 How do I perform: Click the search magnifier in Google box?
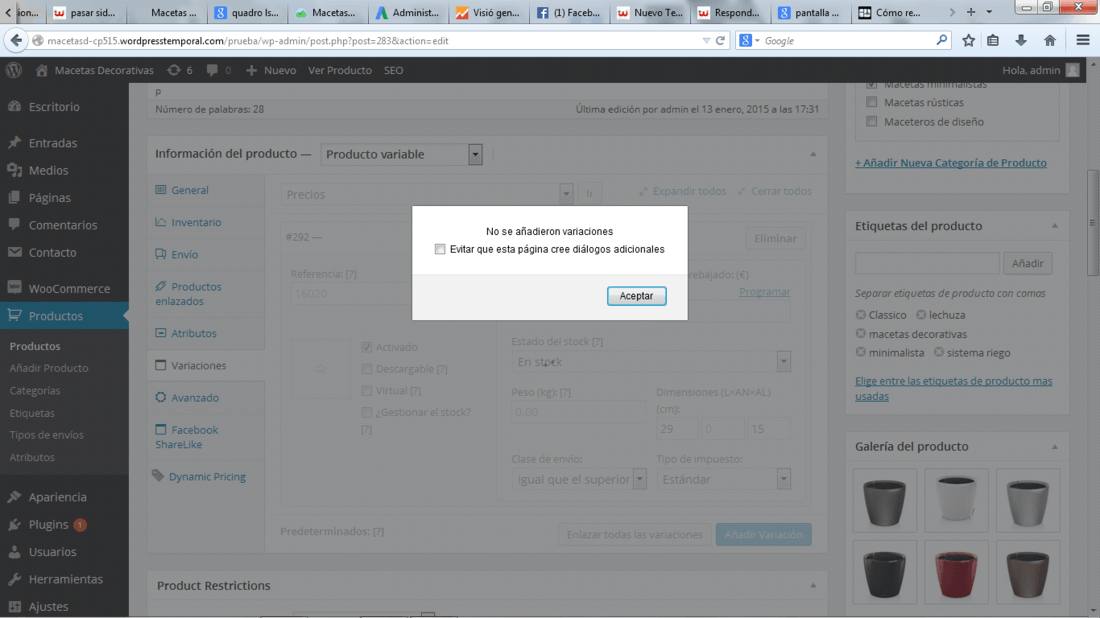click(941, 41)
